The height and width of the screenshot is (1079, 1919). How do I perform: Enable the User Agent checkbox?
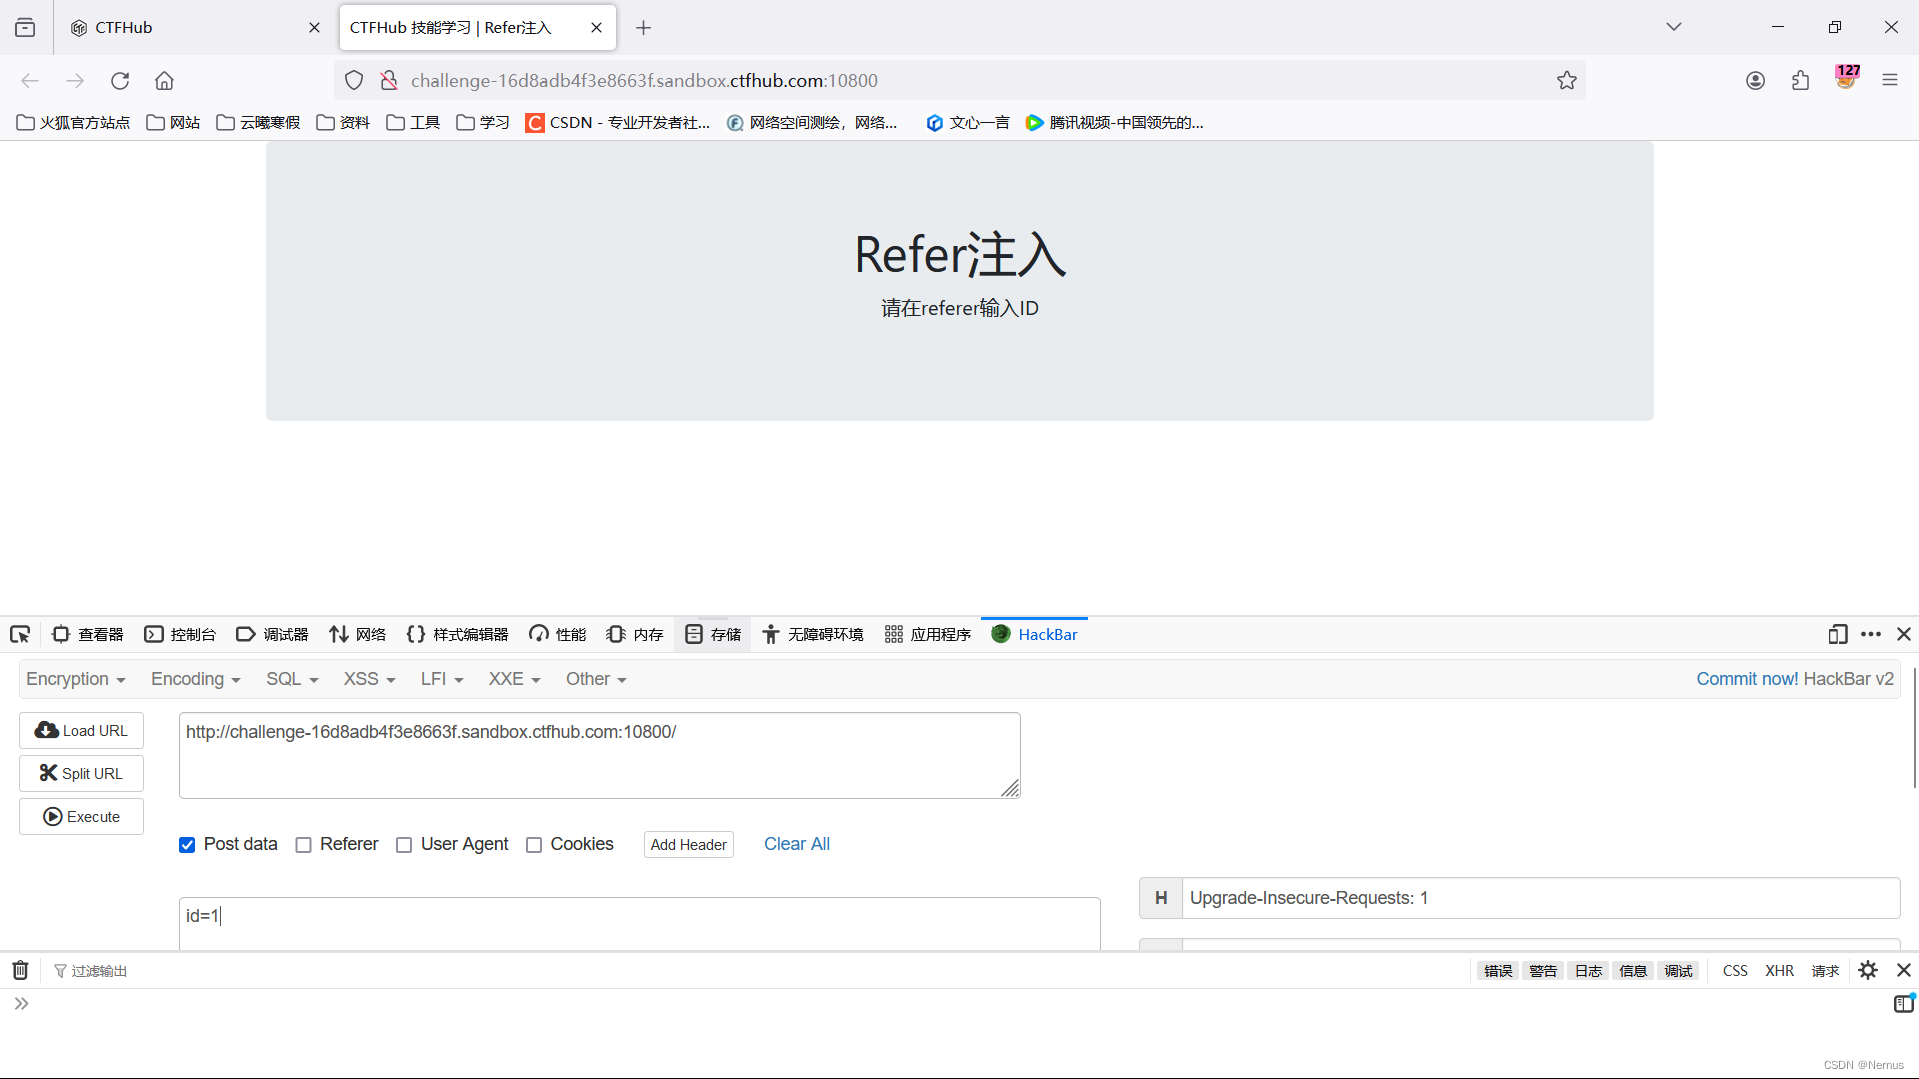[x=404, y=845]
